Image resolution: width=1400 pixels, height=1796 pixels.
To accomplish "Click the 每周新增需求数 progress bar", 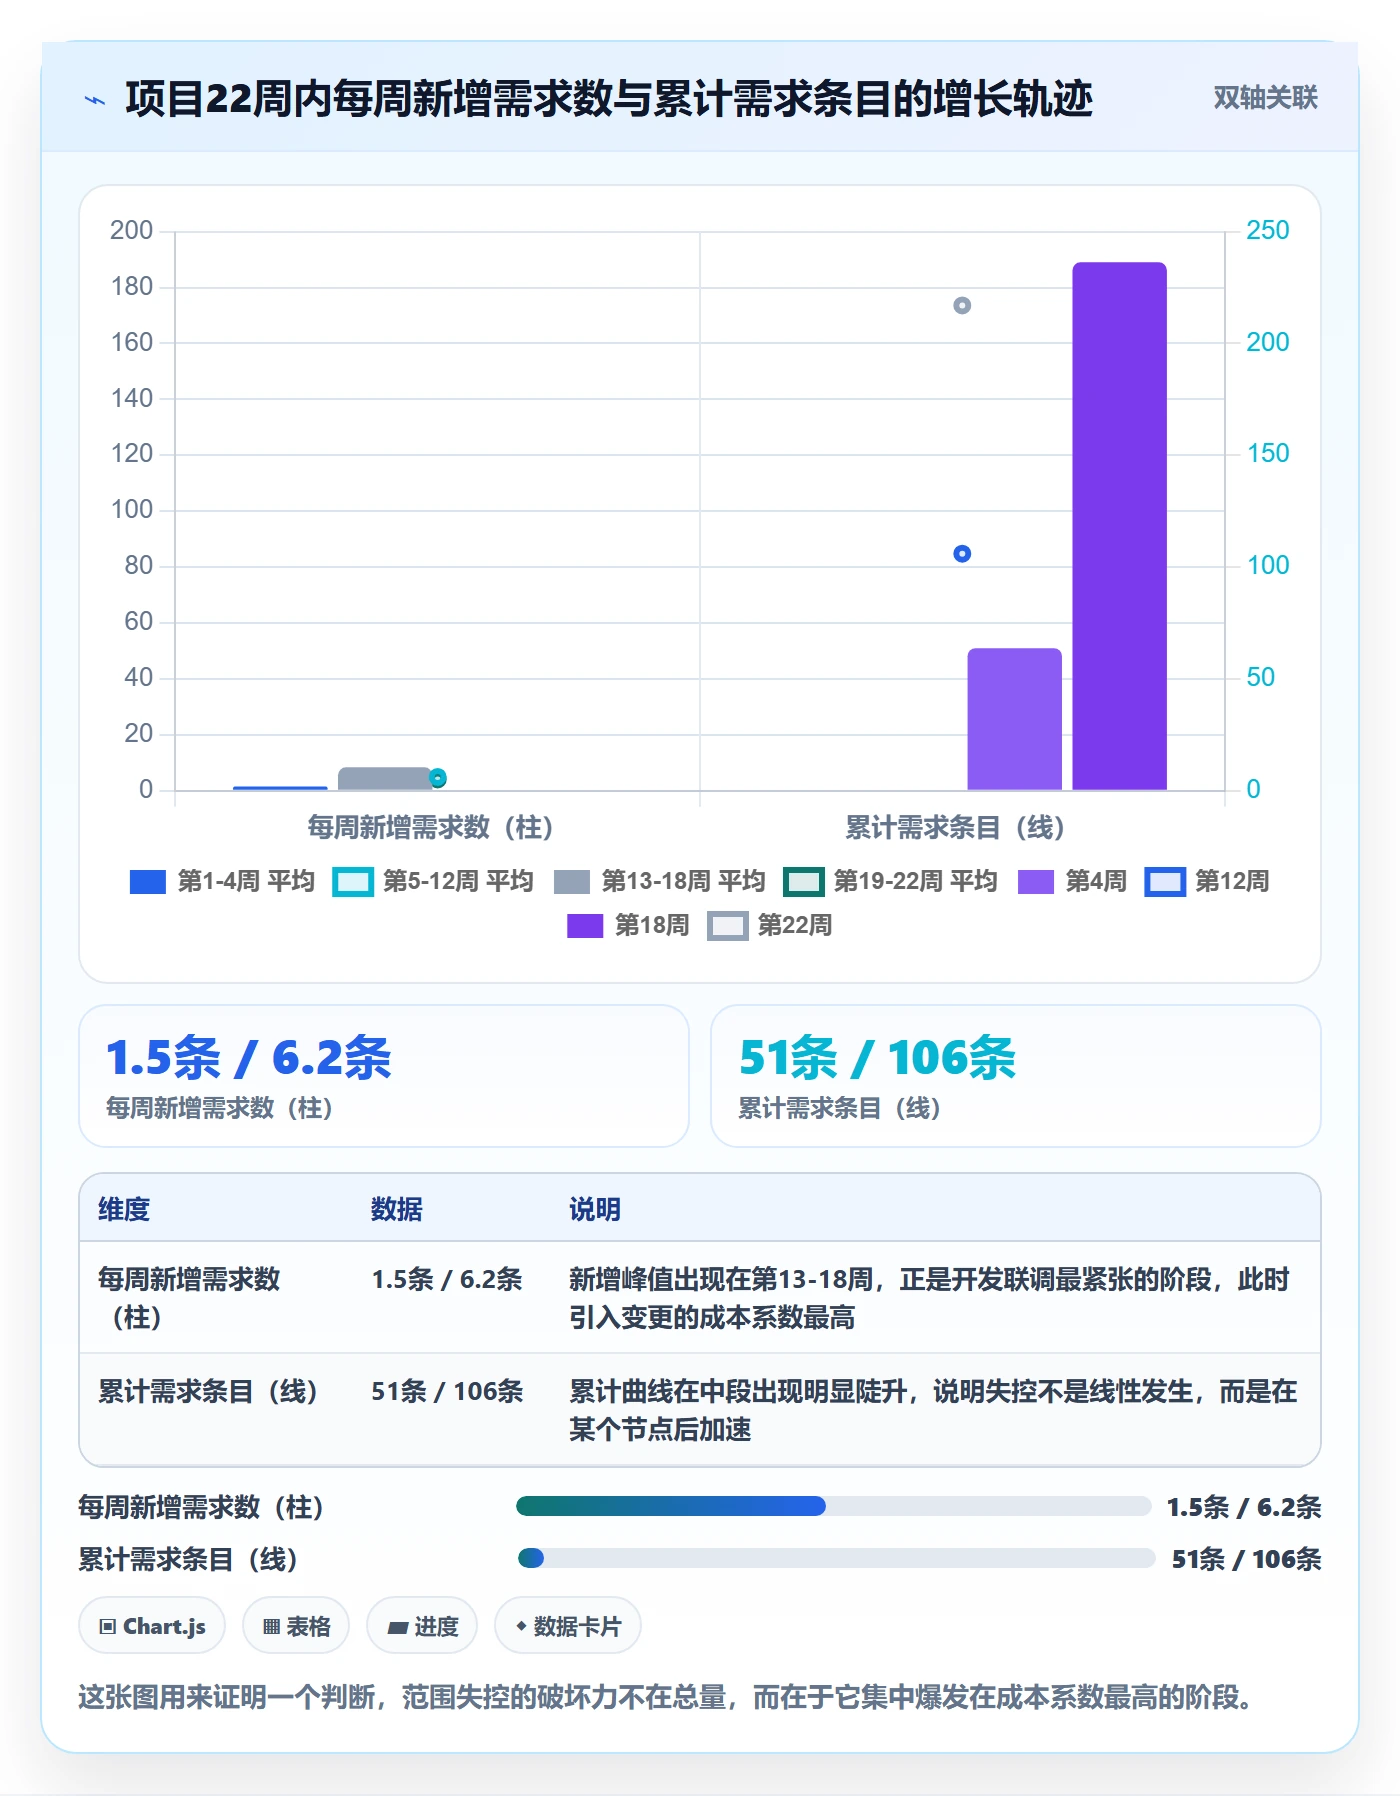I will (834, 1506).
